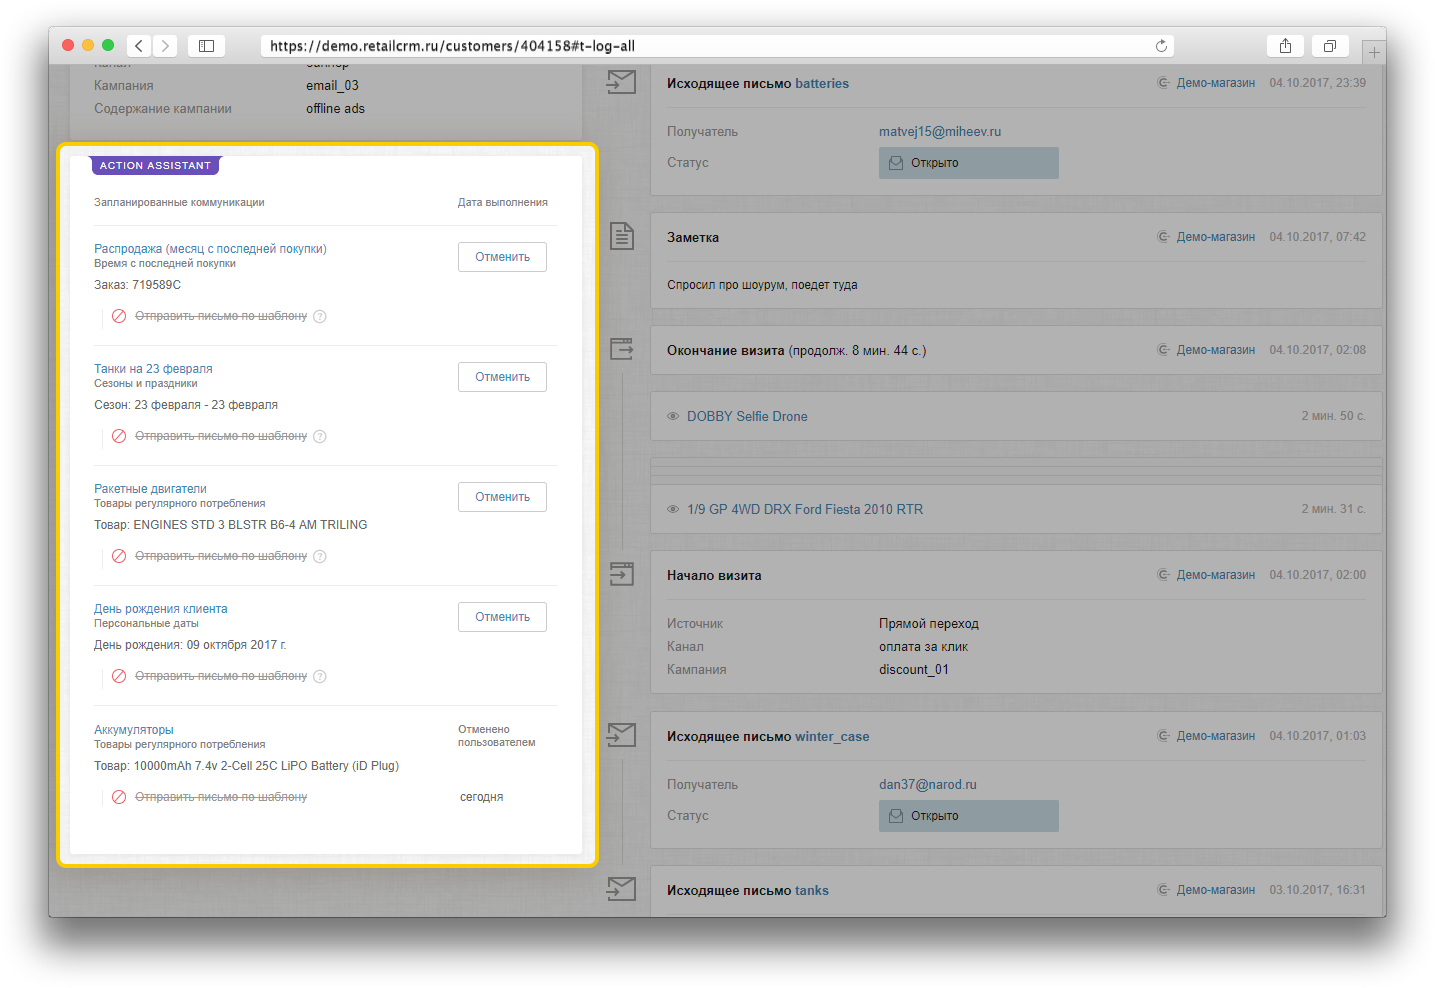Open the Ракетные двигатели link
The image size is (1435, 988).
click(x=150, y=489)
